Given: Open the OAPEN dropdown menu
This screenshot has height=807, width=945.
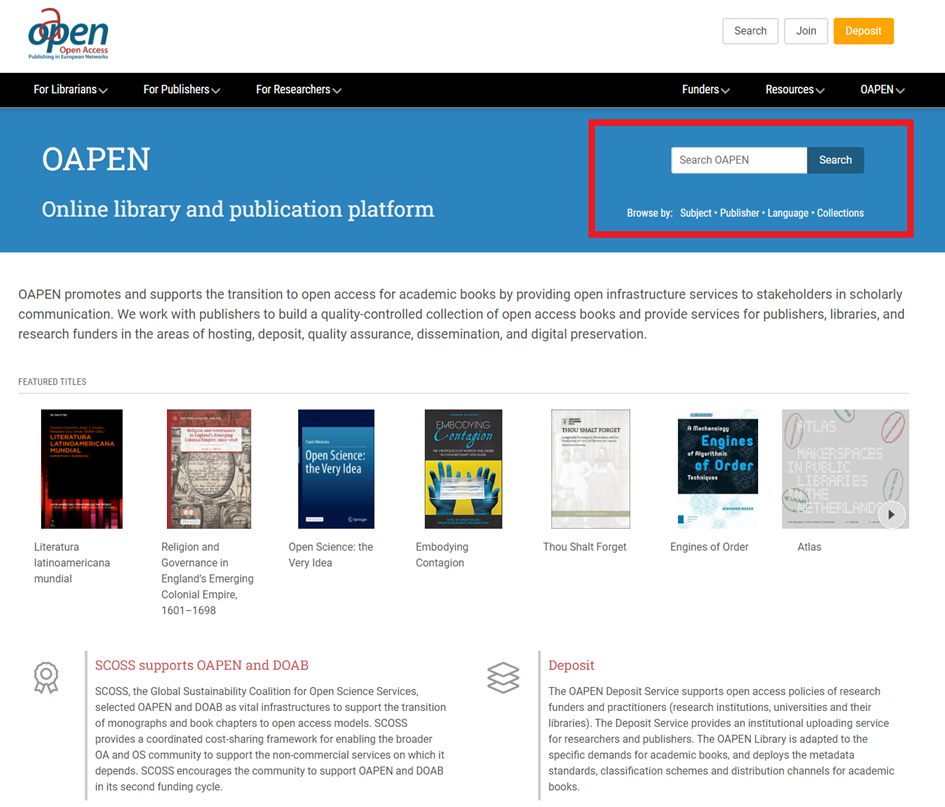Looking at the screenshot, I should [x=882, y=90].
